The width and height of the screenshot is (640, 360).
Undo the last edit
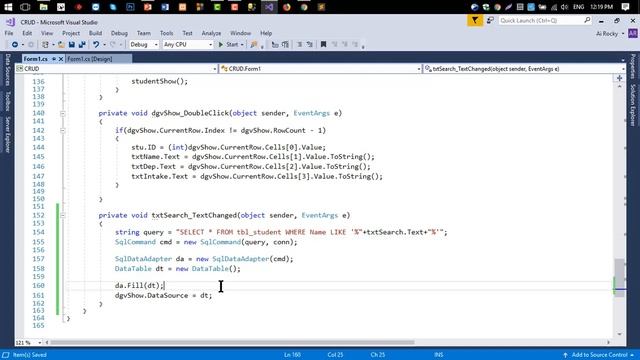(96, 44)
